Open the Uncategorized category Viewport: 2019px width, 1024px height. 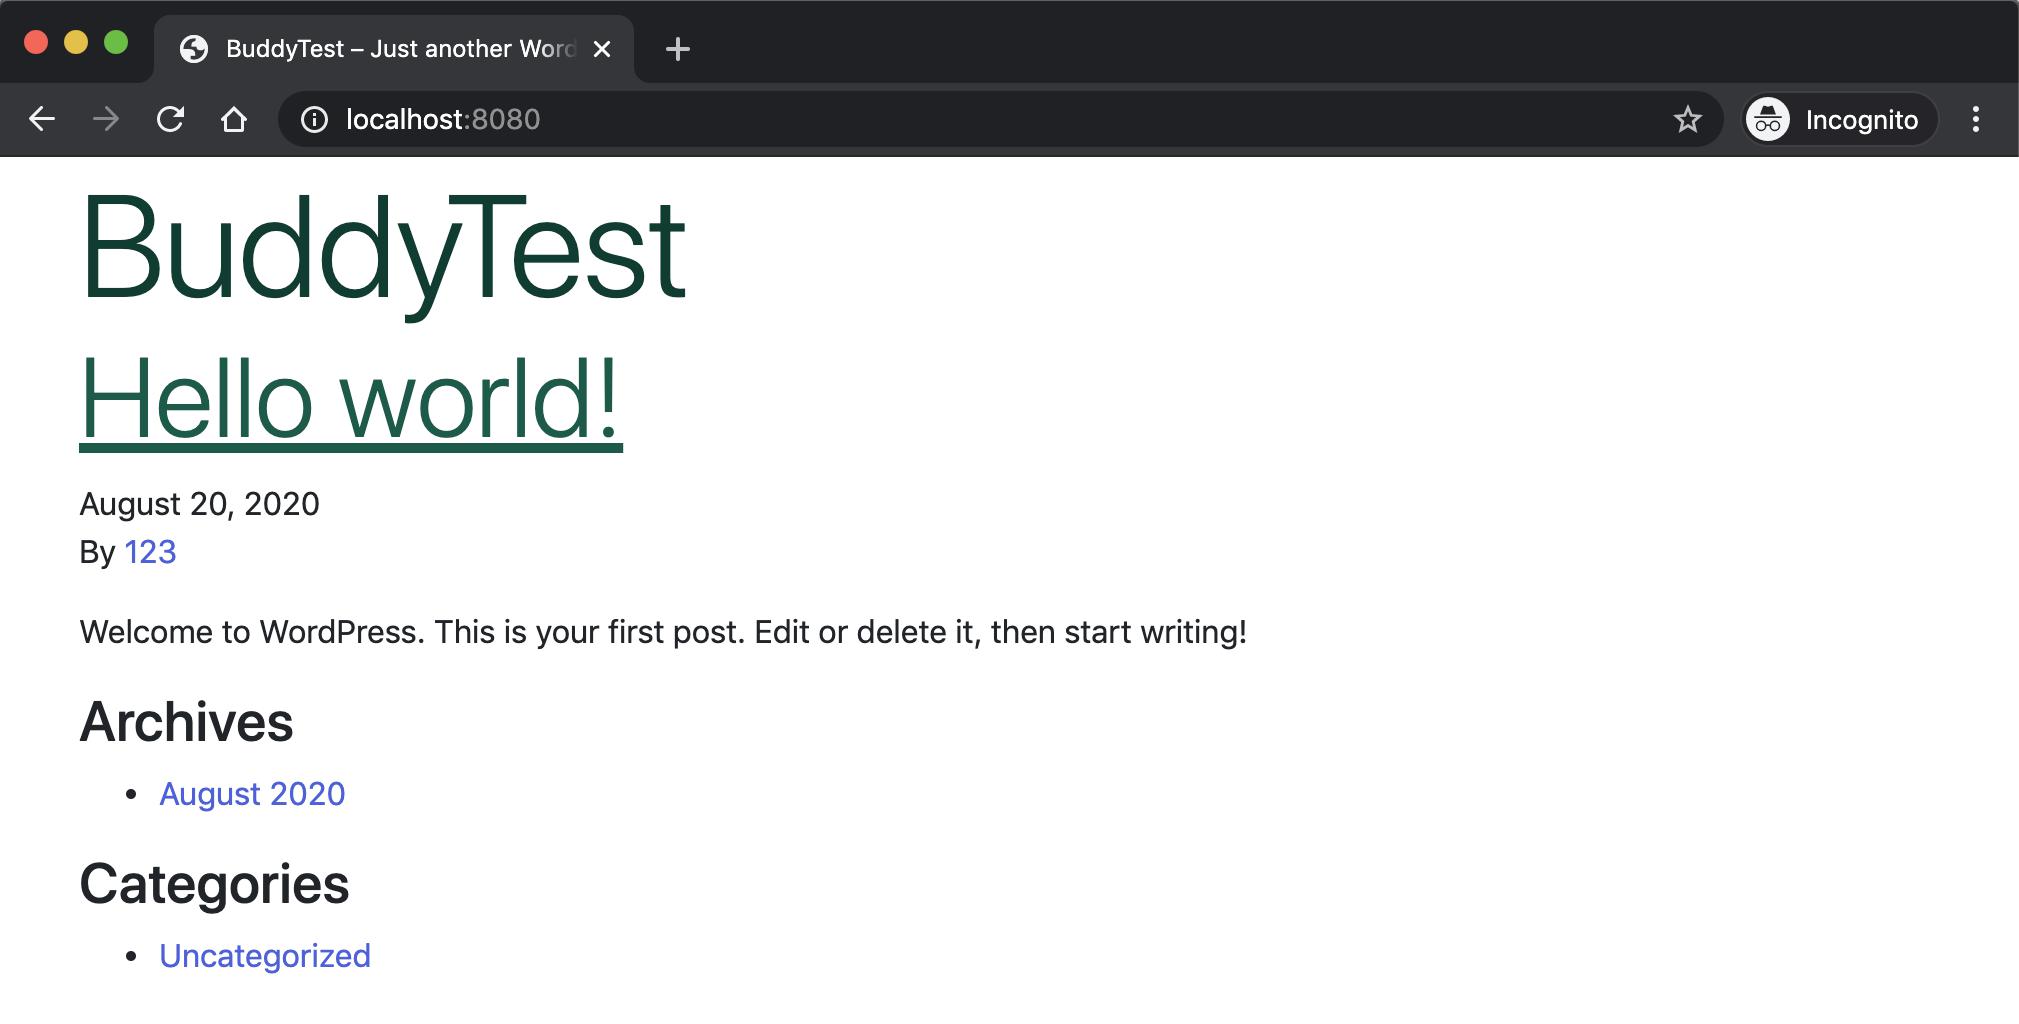266,955
